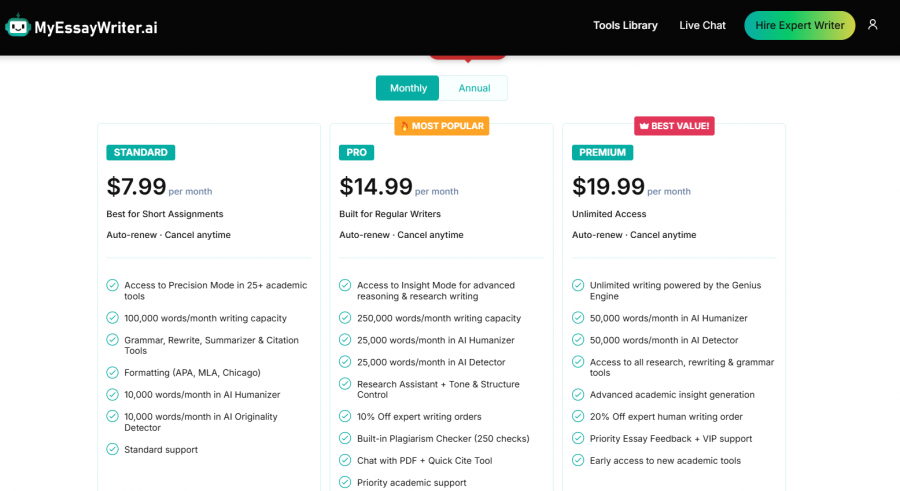The image size is (900, 491).
Task: Click checkmark beside 20% Off expert human writing
Action: [x=578, y=416]
